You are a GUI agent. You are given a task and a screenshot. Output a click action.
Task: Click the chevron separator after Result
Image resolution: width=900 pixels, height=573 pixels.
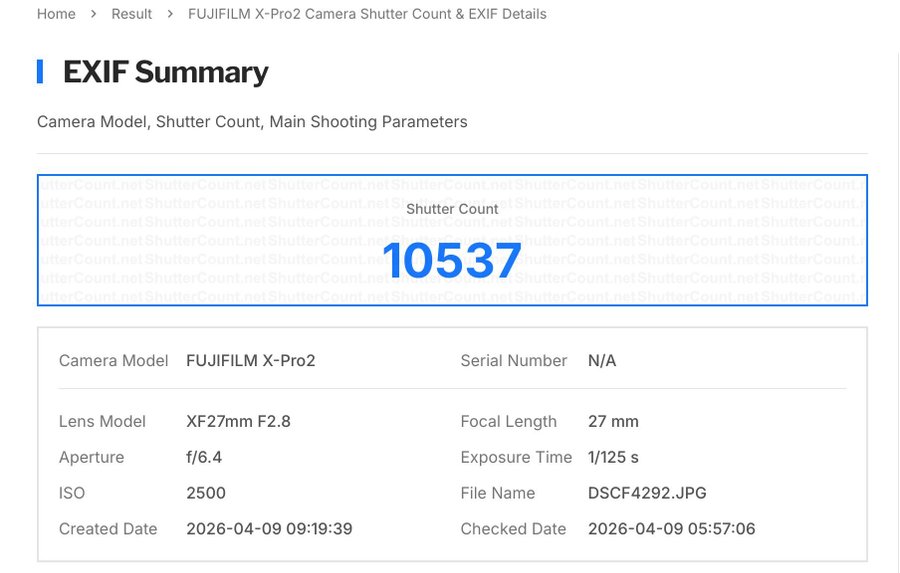171,14
